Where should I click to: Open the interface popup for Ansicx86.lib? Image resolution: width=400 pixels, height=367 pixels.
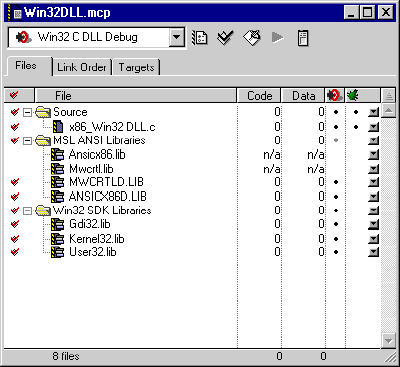[374, 155]
